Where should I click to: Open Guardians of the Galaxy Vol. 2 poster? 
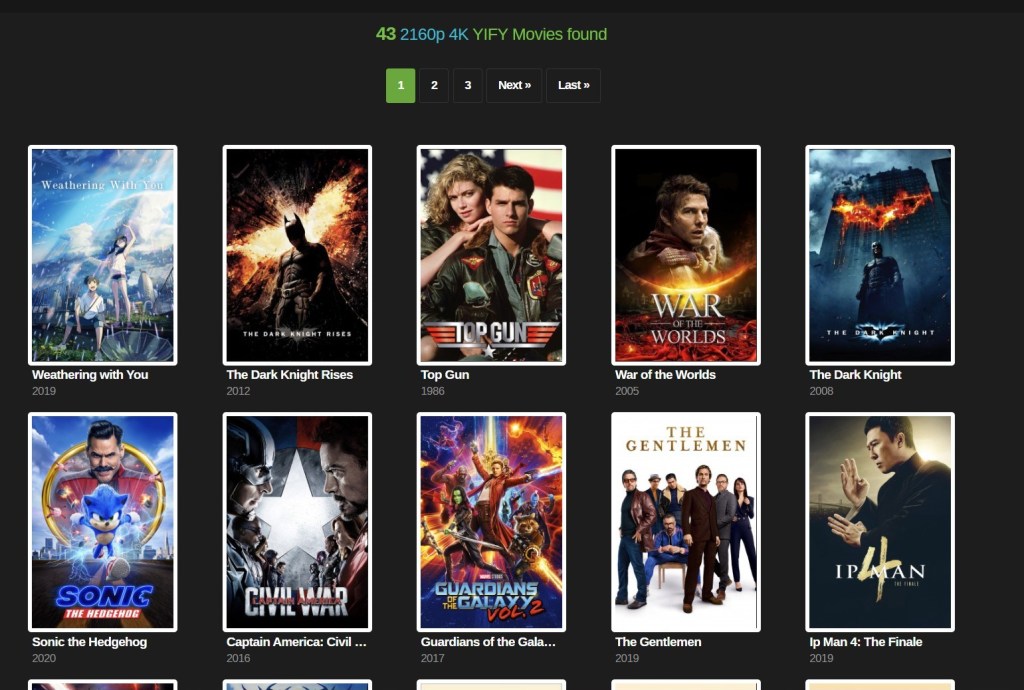click(491, 522)
